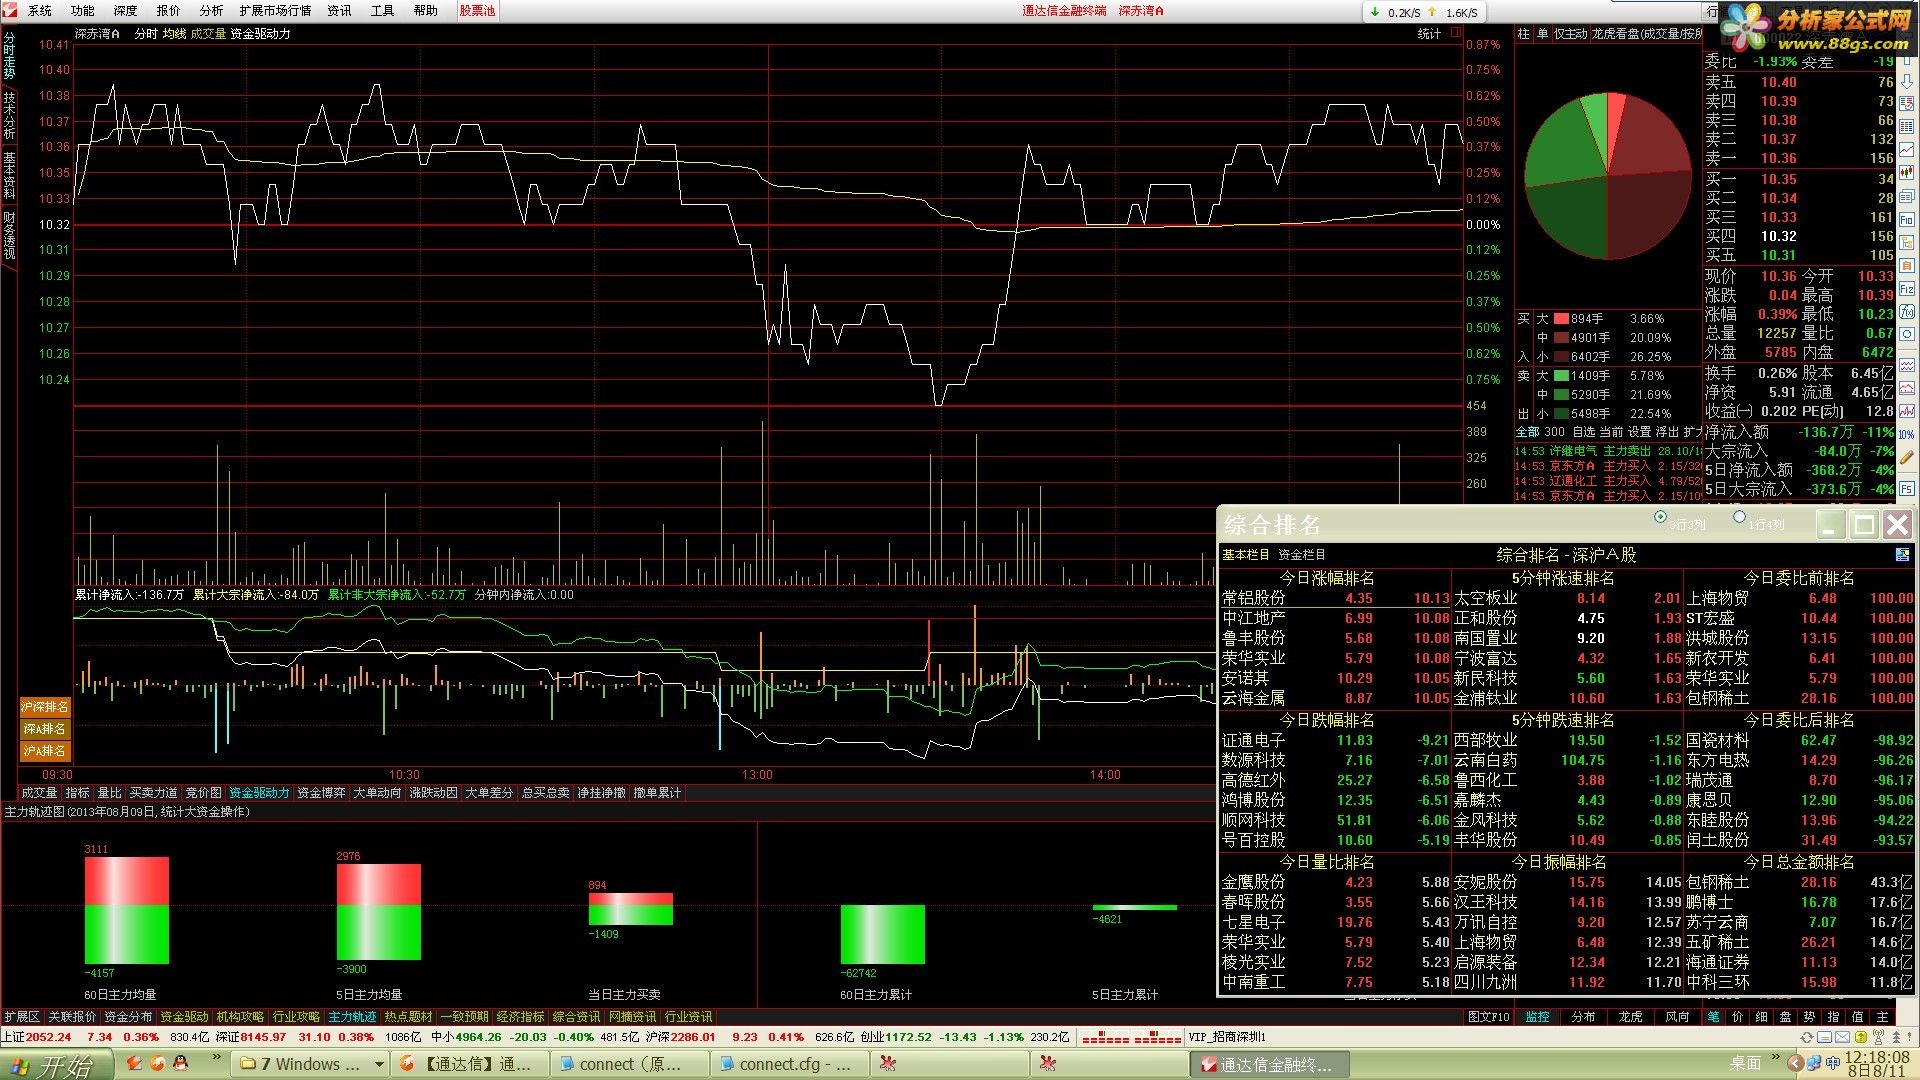The height and width of the screenshot is (1080, 1920).
Task: Open the 技术分析 left side tab
Action: point(9,115)
